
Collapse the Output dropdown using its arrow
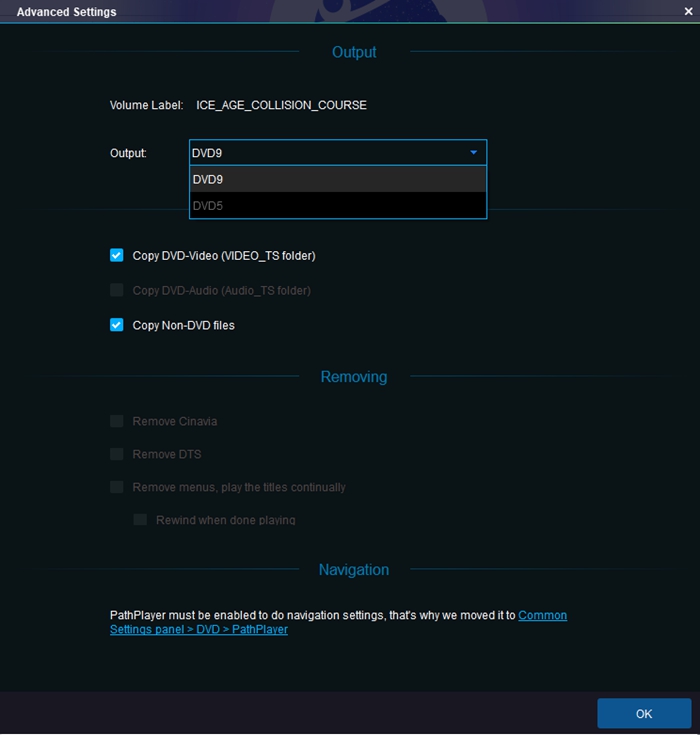tap(474, 152)
